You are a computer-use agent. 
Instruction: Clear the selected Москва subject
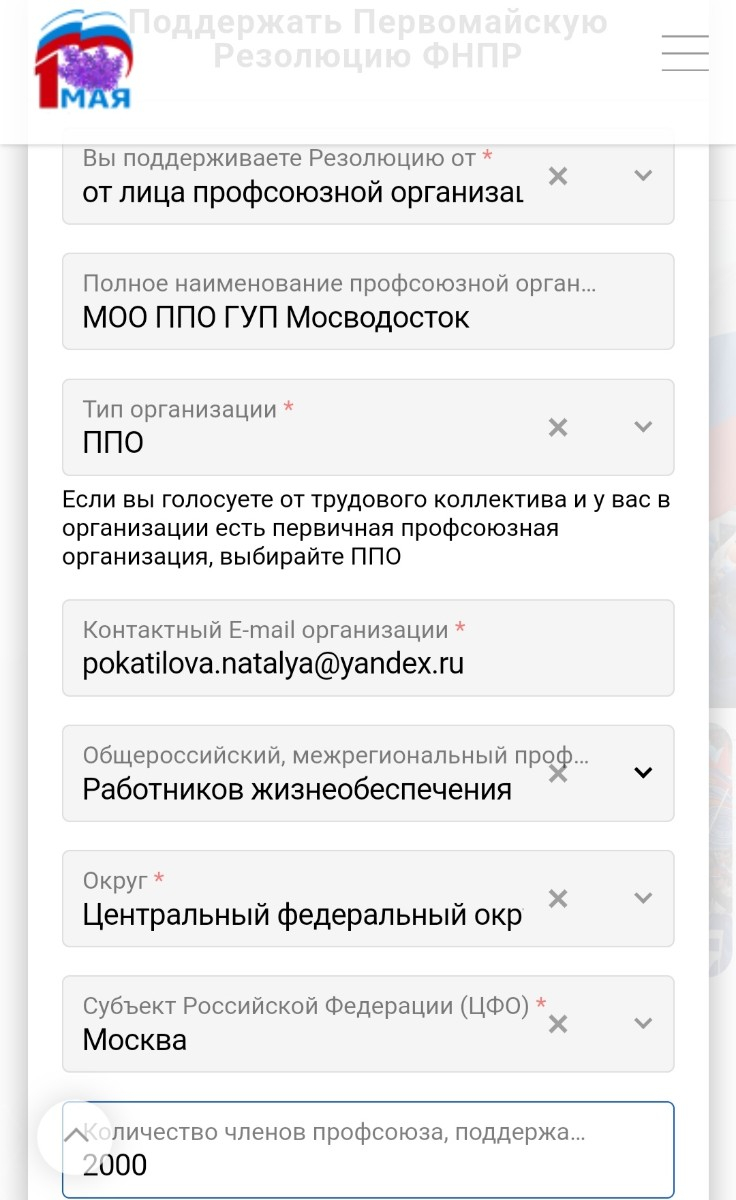click(x=558, y=1023)
